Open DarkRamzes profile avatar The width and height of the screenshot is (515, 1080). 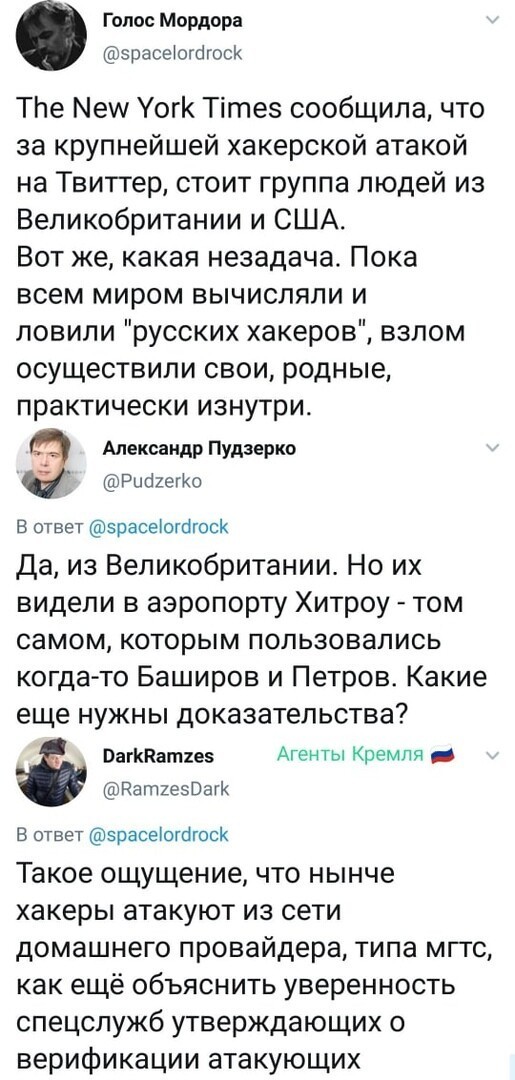(x=52, y=771)
